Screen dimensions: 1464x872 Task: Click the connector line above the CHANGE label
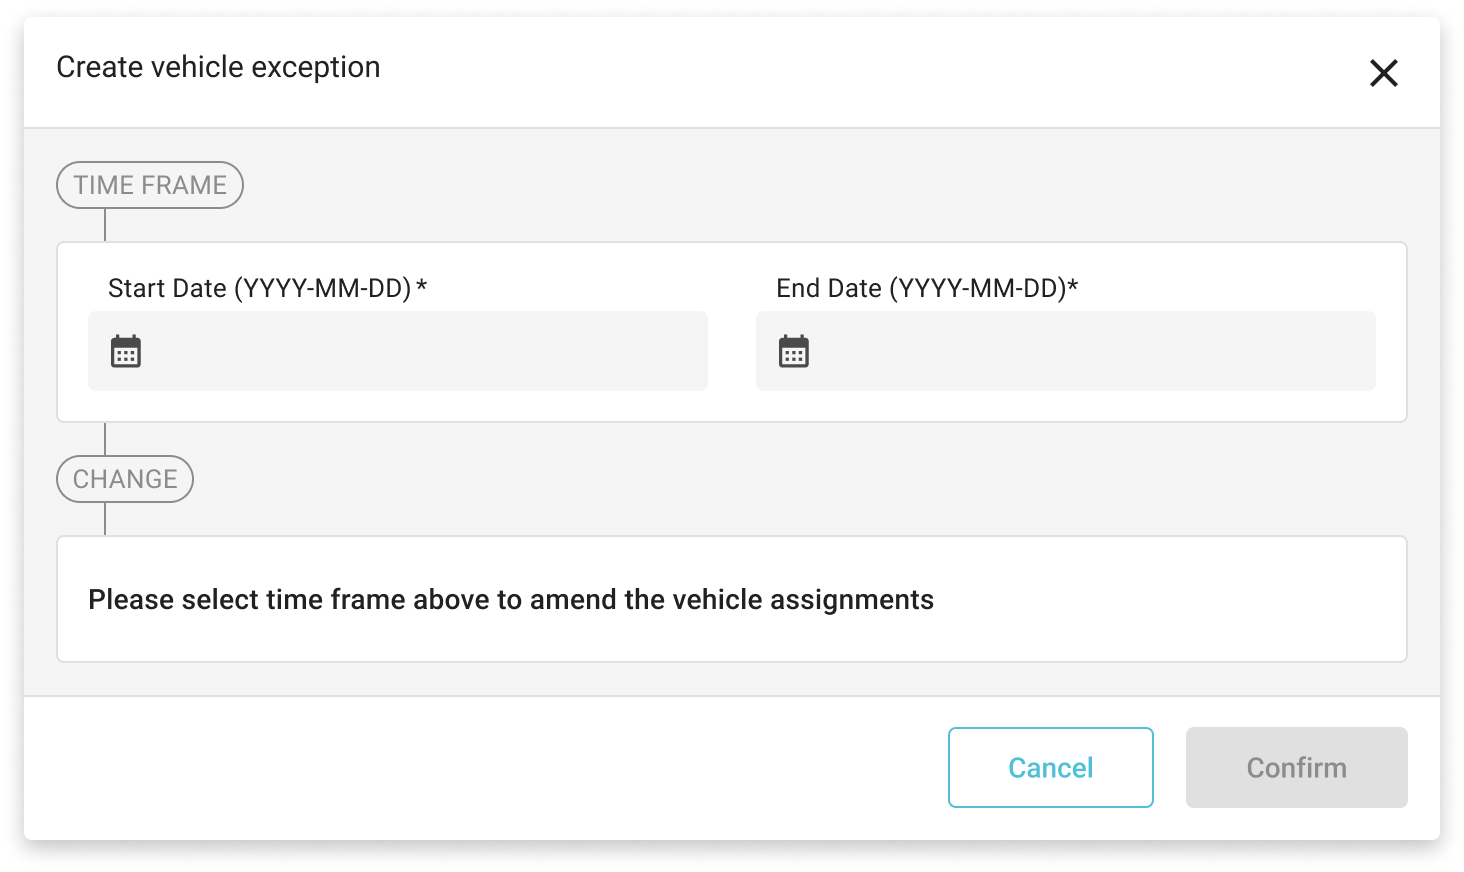coord(105,439)
